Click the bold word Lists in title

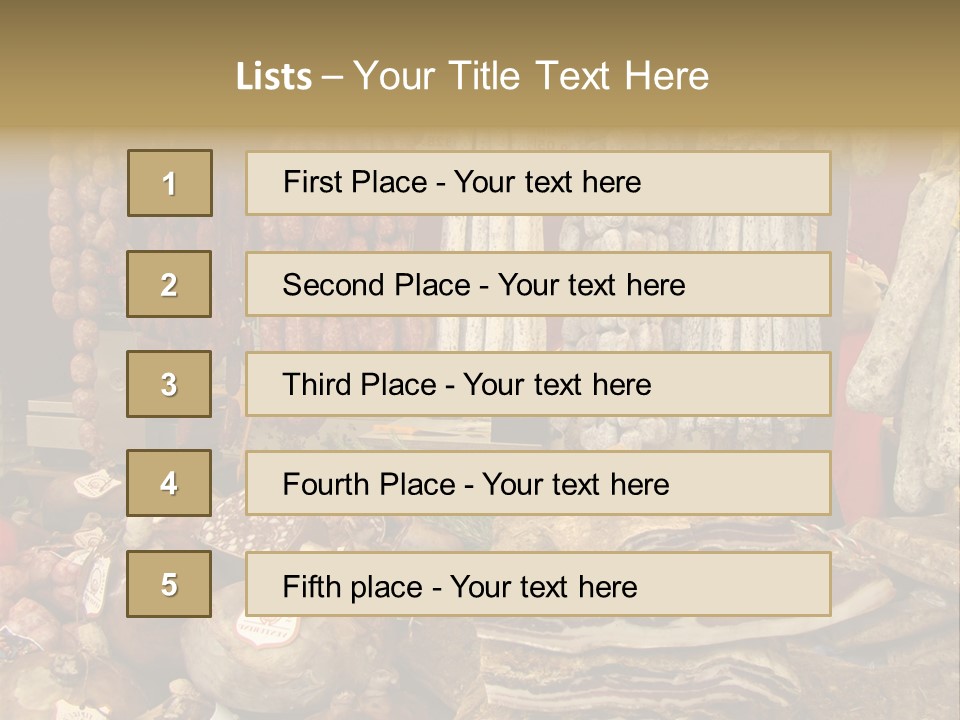point(273,77)
